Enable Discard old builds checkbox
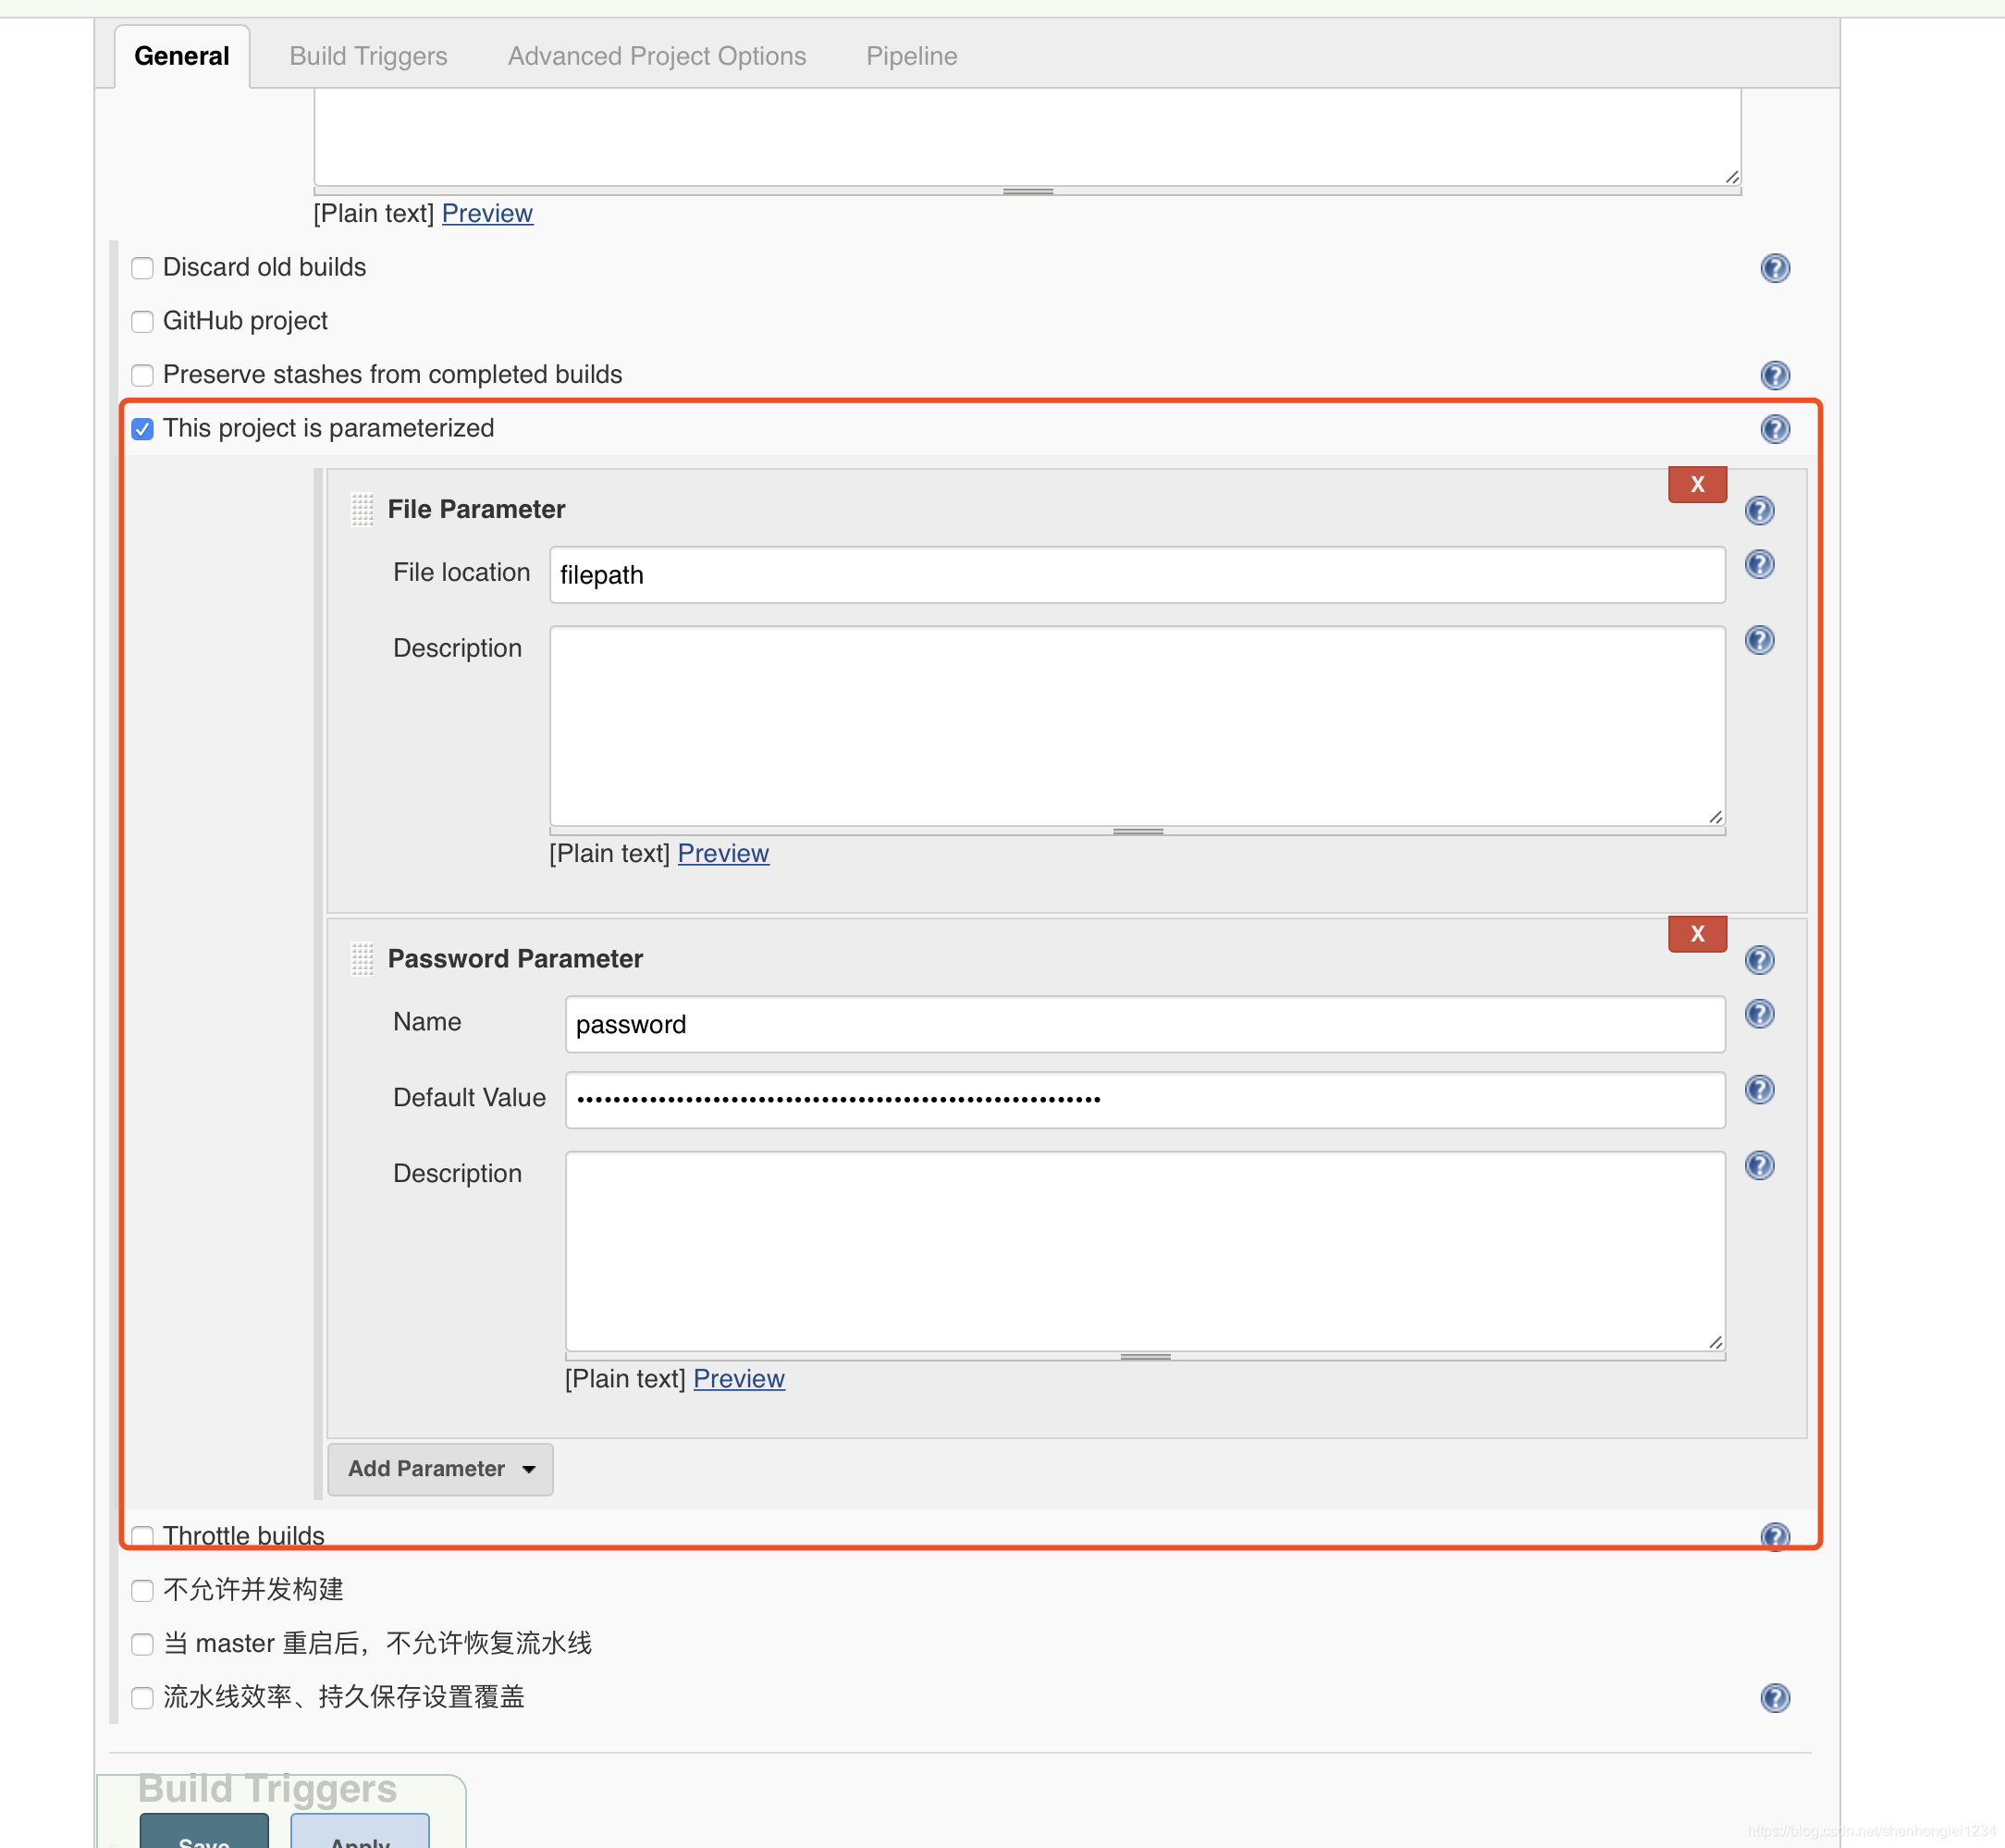 [x=143, y=268]
